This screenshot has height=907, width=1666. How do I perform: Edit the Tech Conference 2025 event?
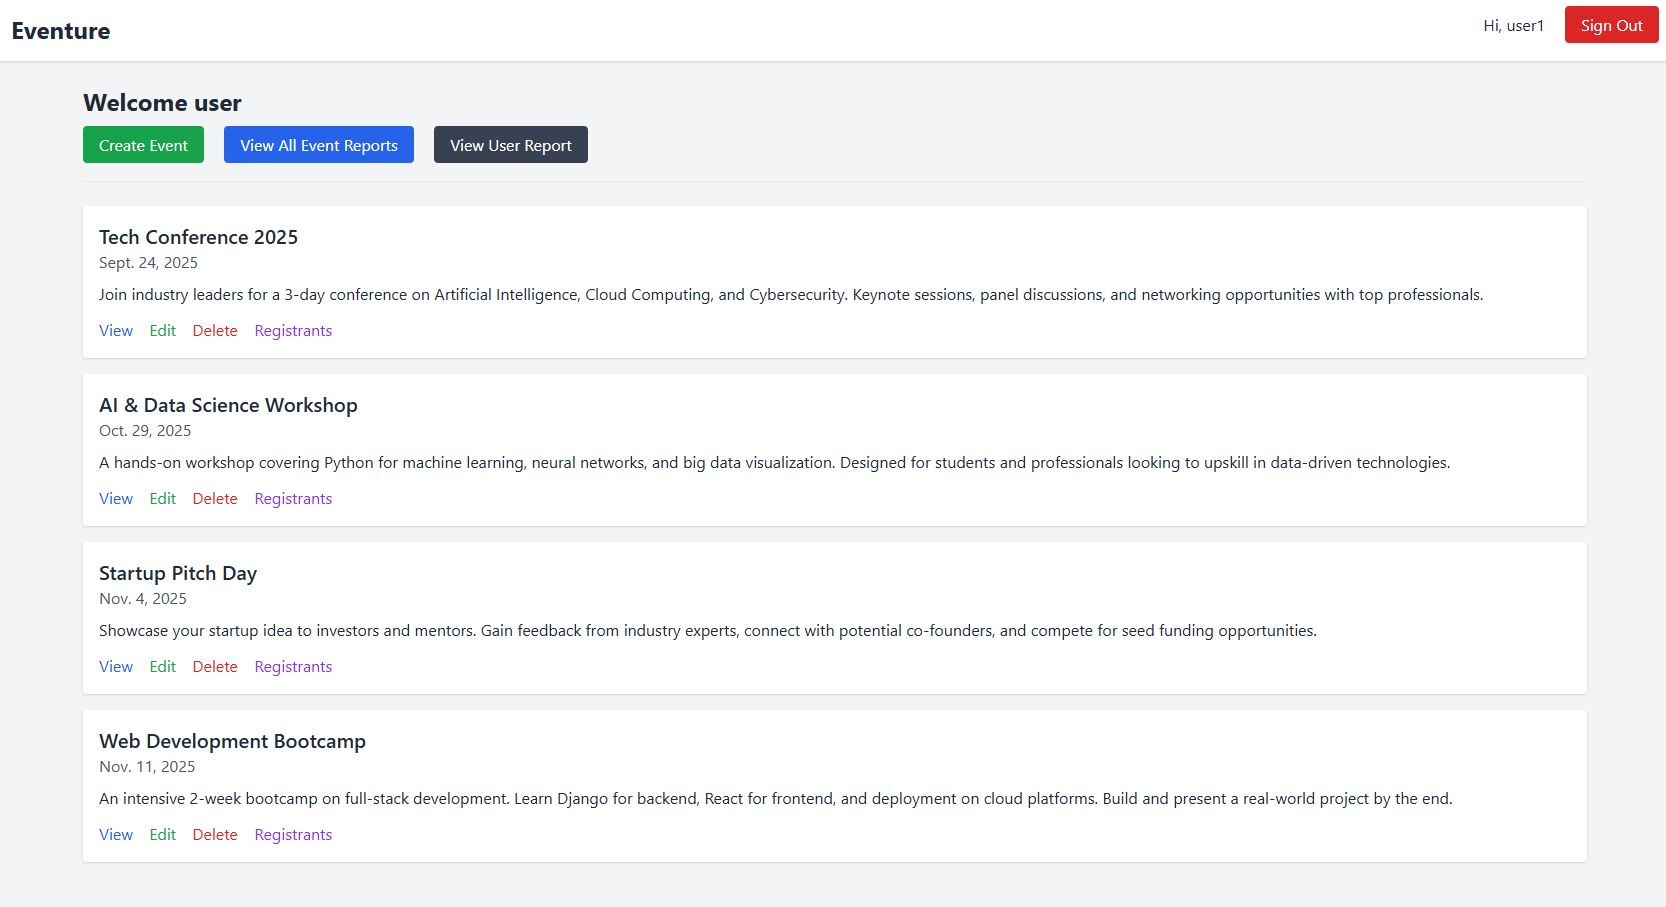click(162, 331)
